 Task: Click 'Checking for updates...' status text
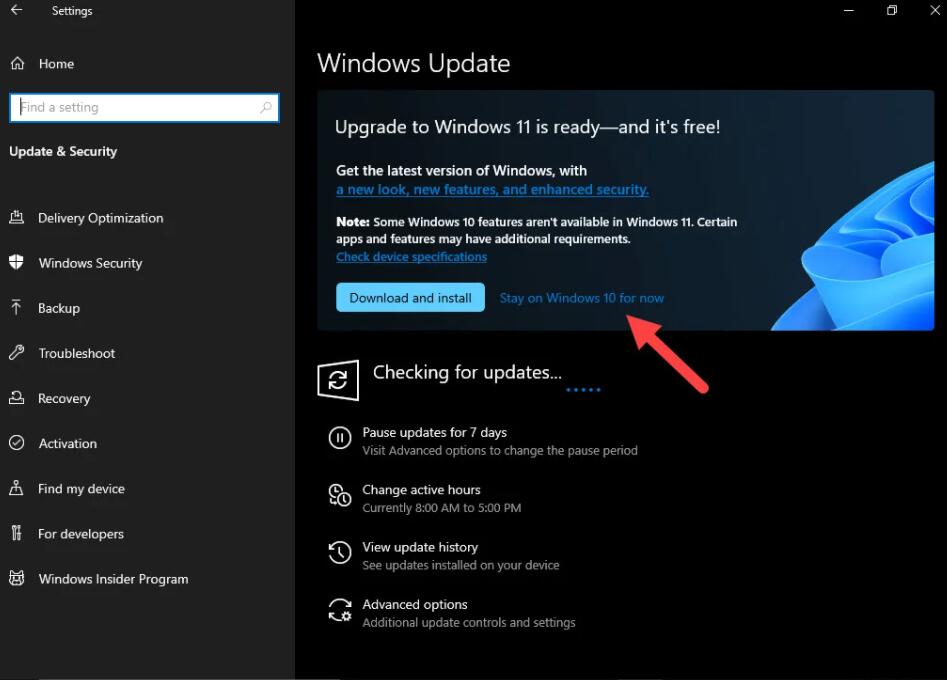(x=467, y=373)
